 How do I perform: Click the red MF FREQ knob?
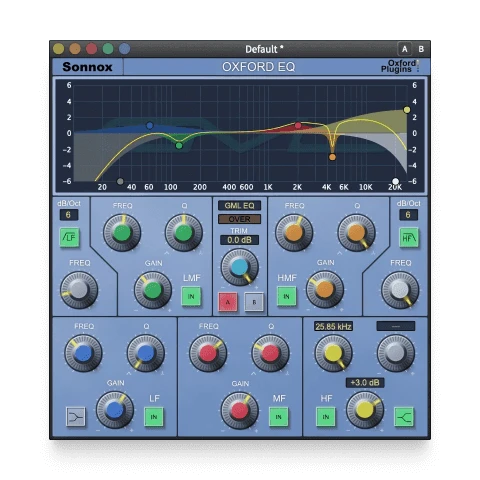(208, 353)
